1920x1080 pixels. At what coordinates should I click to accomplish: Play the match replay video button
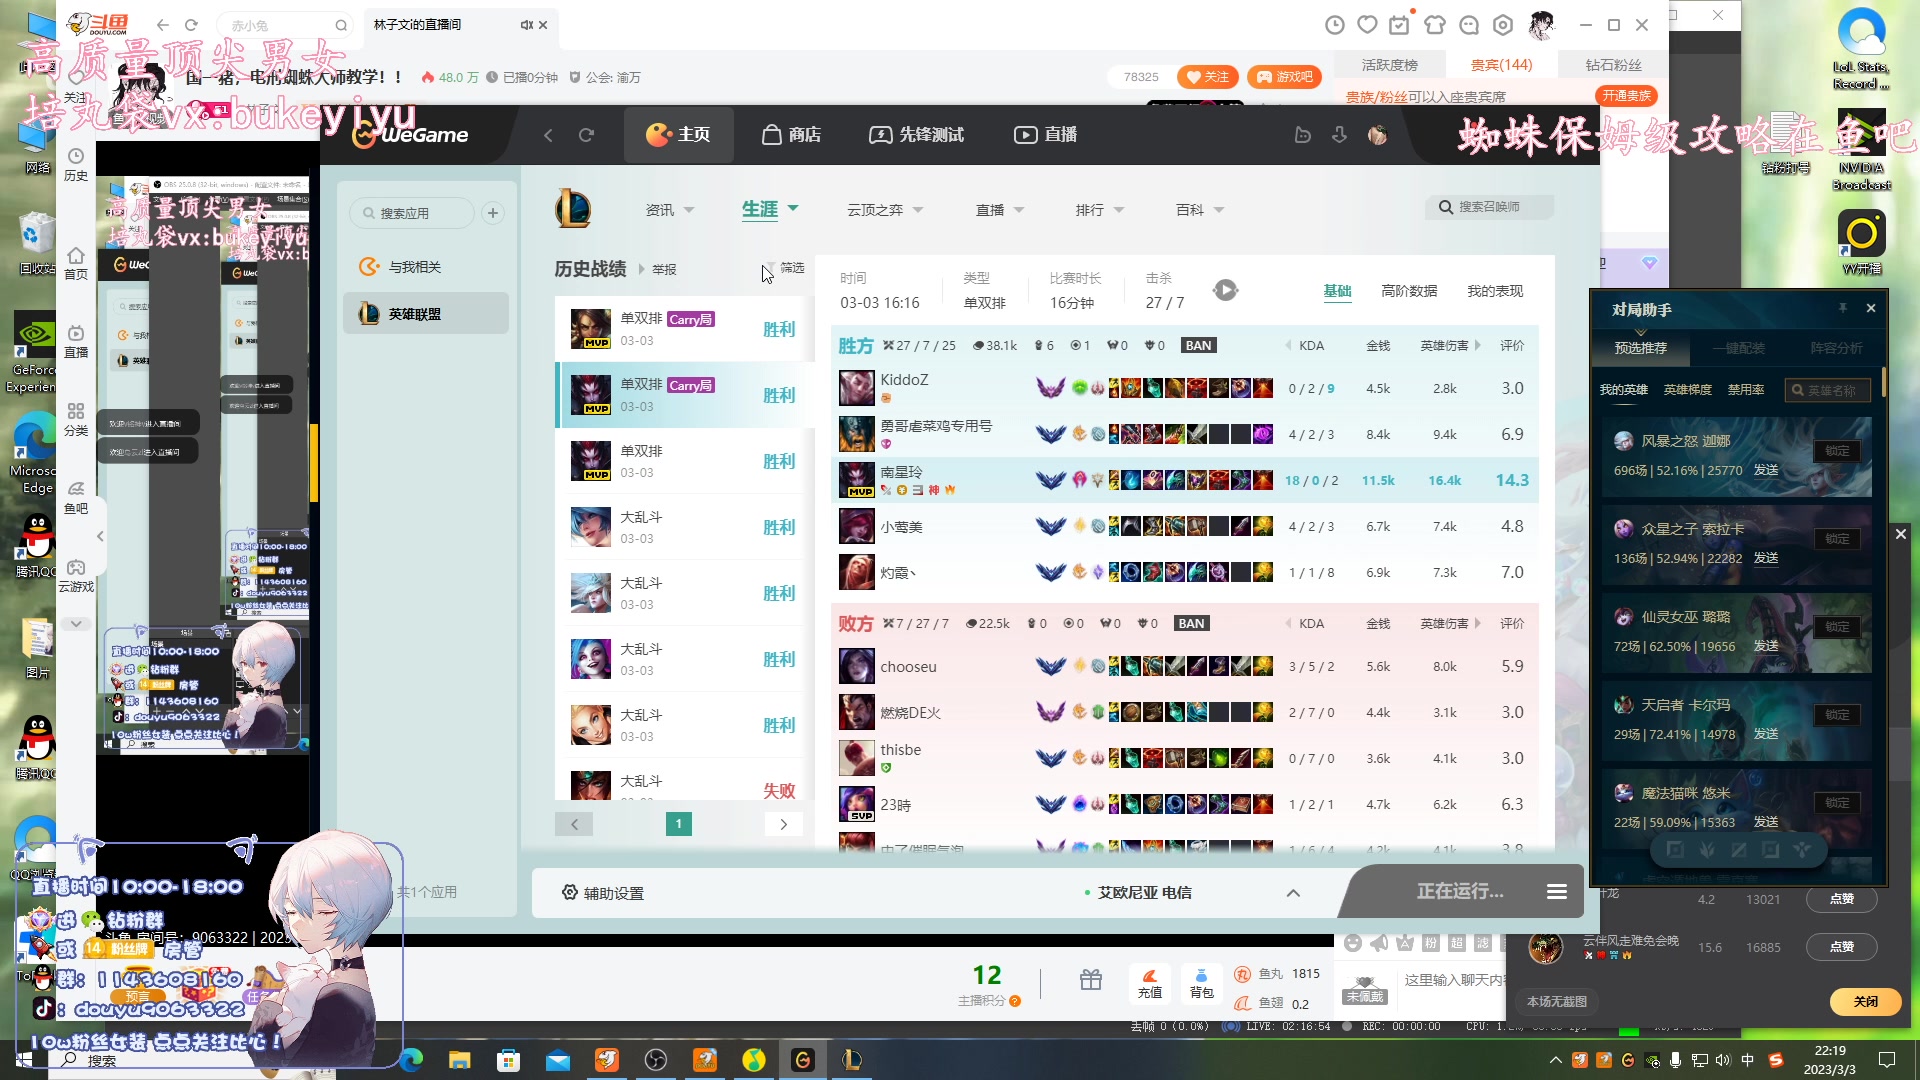(x=1225, y=290)
